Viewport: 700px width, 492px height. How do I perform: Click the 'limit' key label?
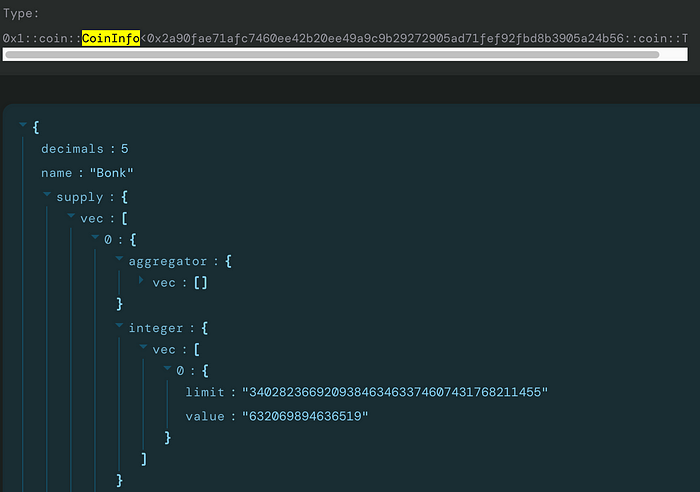click(x=205, y=392)
